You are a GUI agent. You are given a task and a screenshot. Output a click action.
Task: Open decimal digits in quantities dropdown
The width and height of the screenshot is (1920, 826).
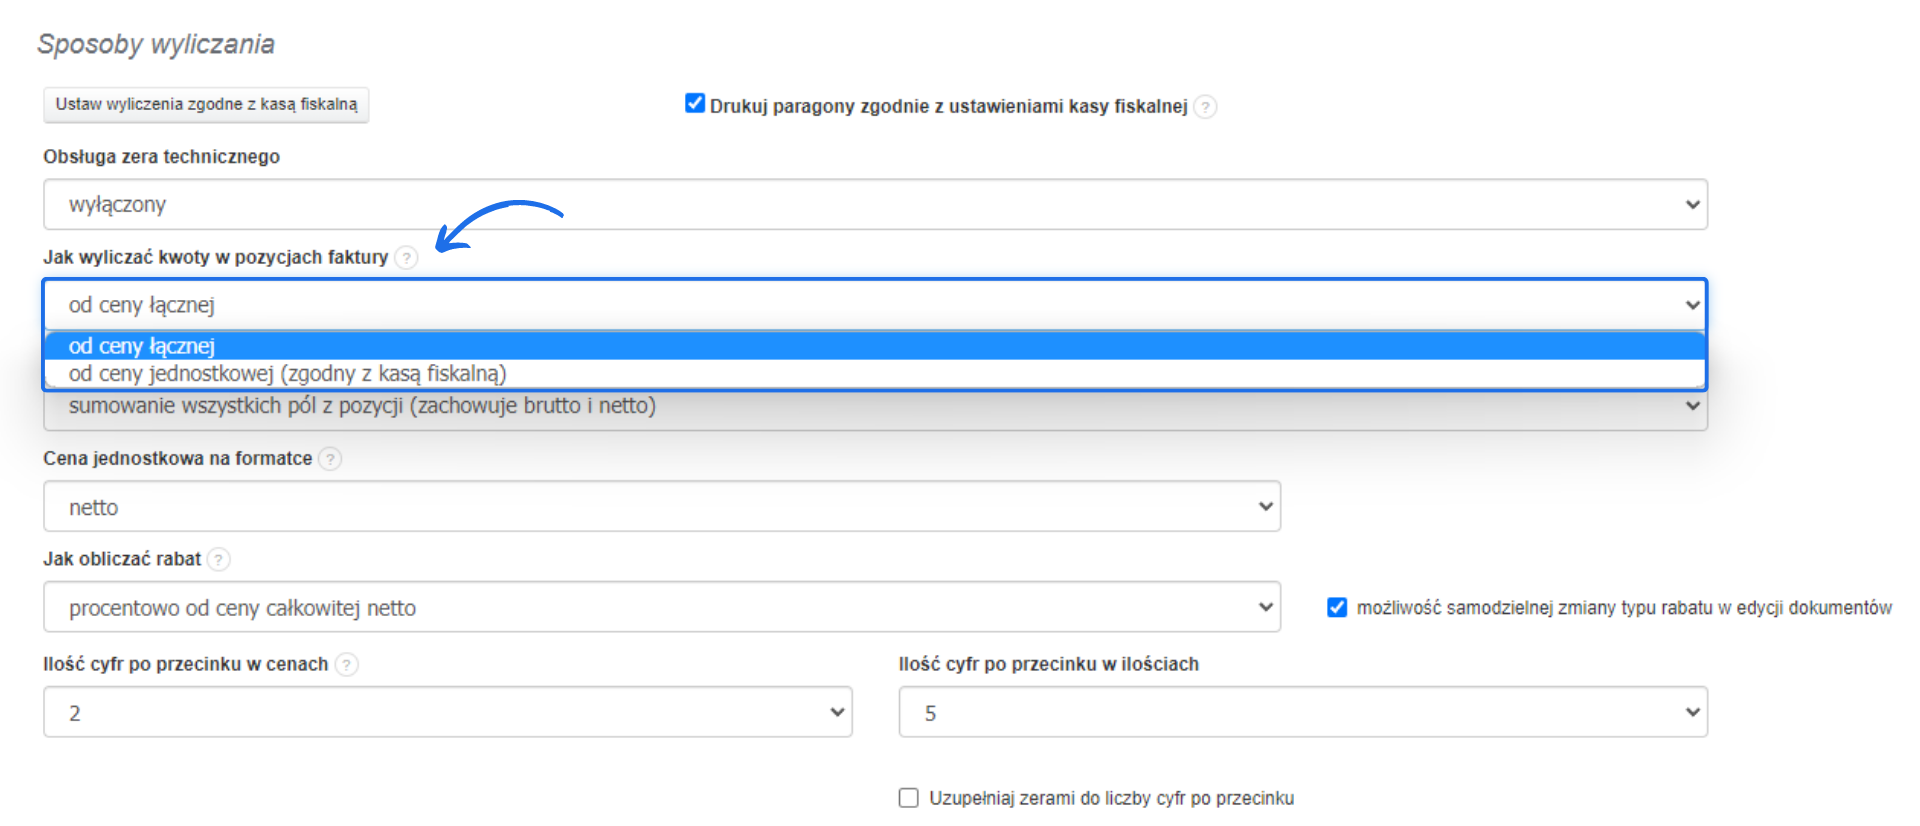[1302, 713]
